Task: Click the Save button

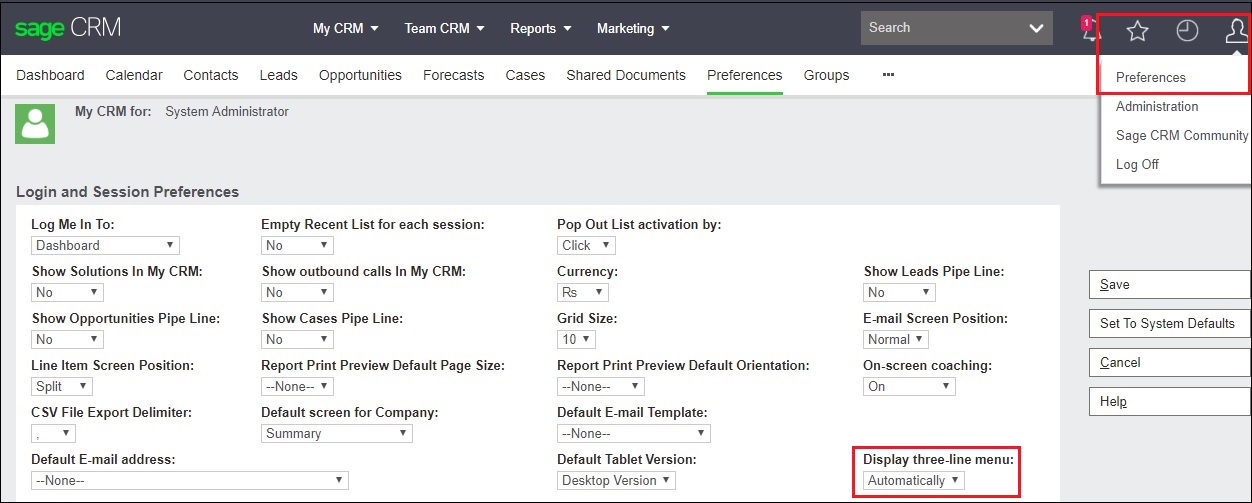Action: 1169,284
